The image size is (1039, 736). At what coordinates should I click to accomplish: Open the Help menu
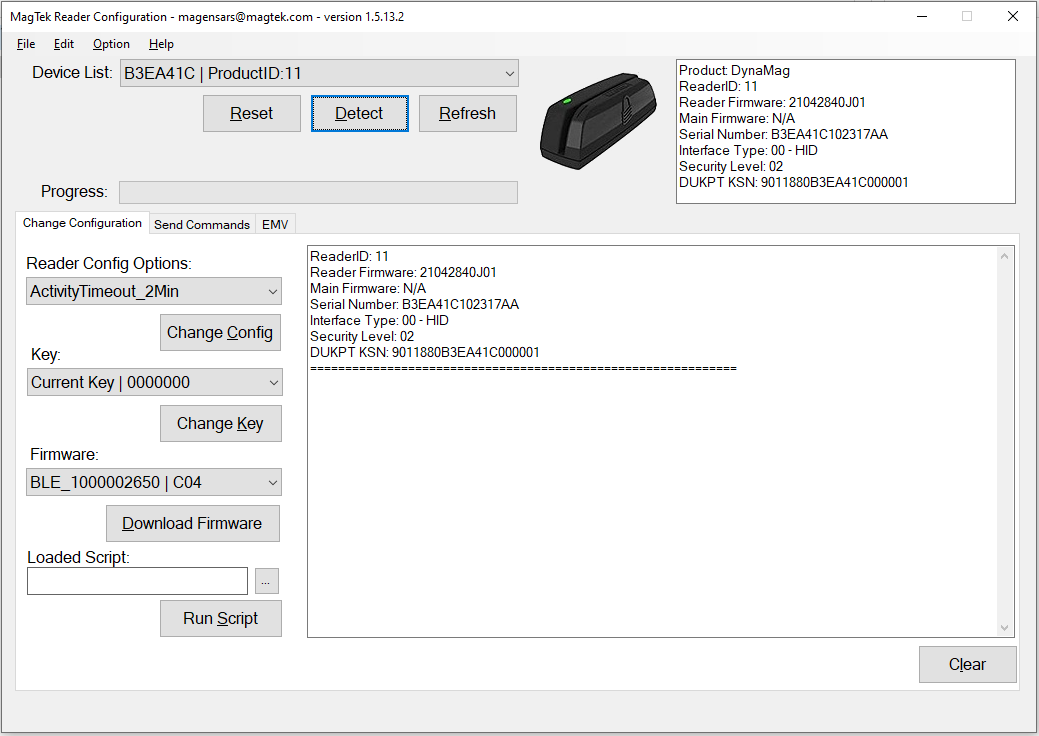pos(161,44)
